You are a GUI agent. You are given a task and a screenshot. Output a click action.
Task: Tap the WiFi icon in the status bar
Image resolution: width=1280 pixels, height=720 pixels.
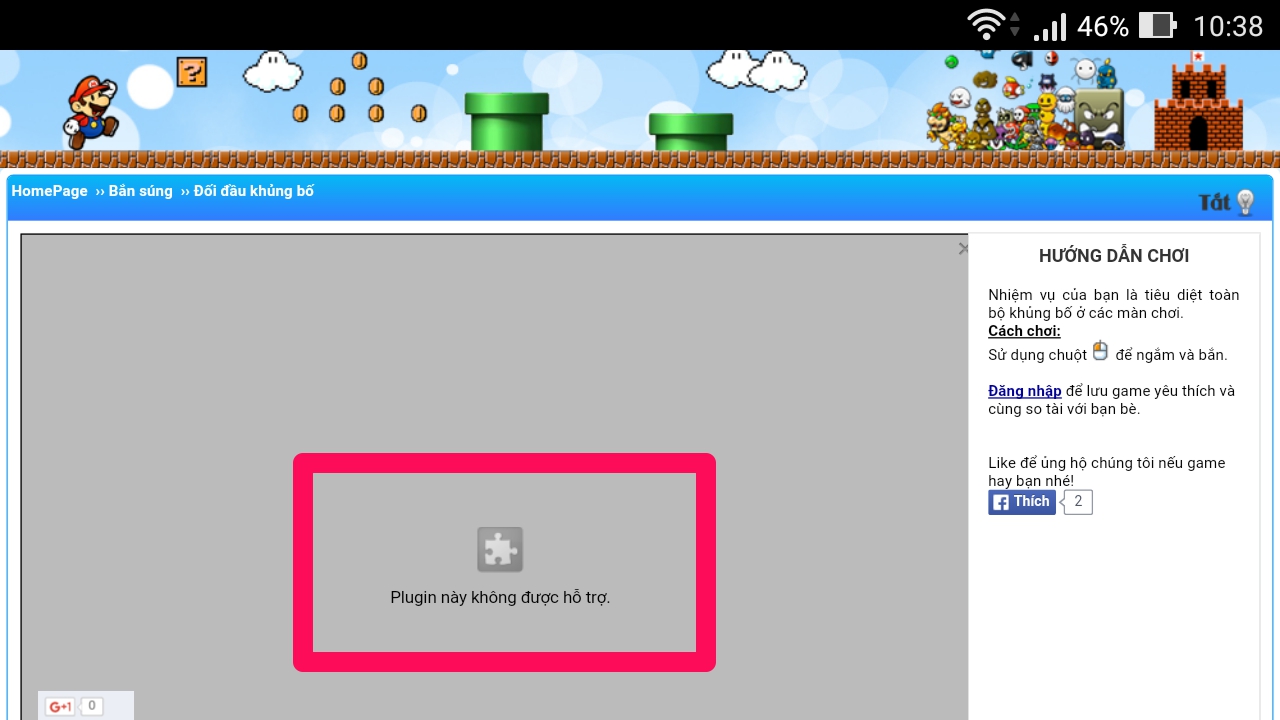pos(985,25)
